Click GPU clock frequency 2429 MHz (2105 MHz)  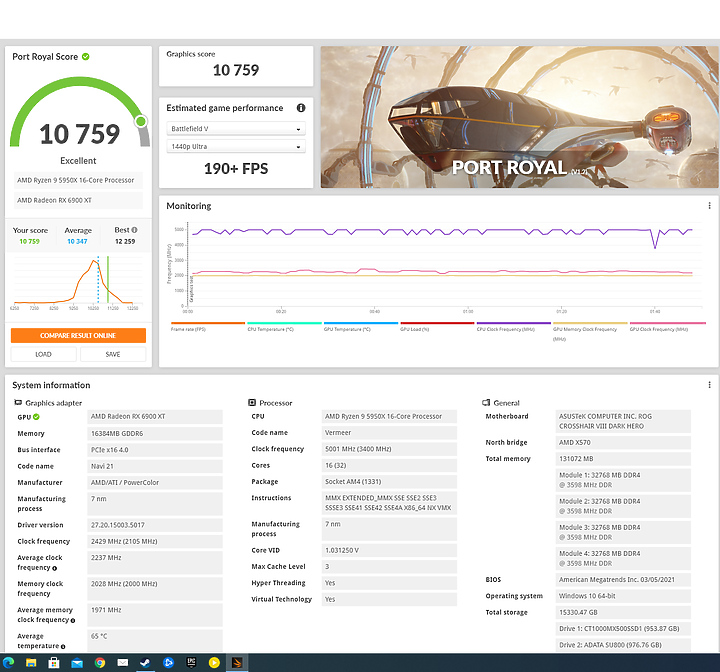click(155, 542)
